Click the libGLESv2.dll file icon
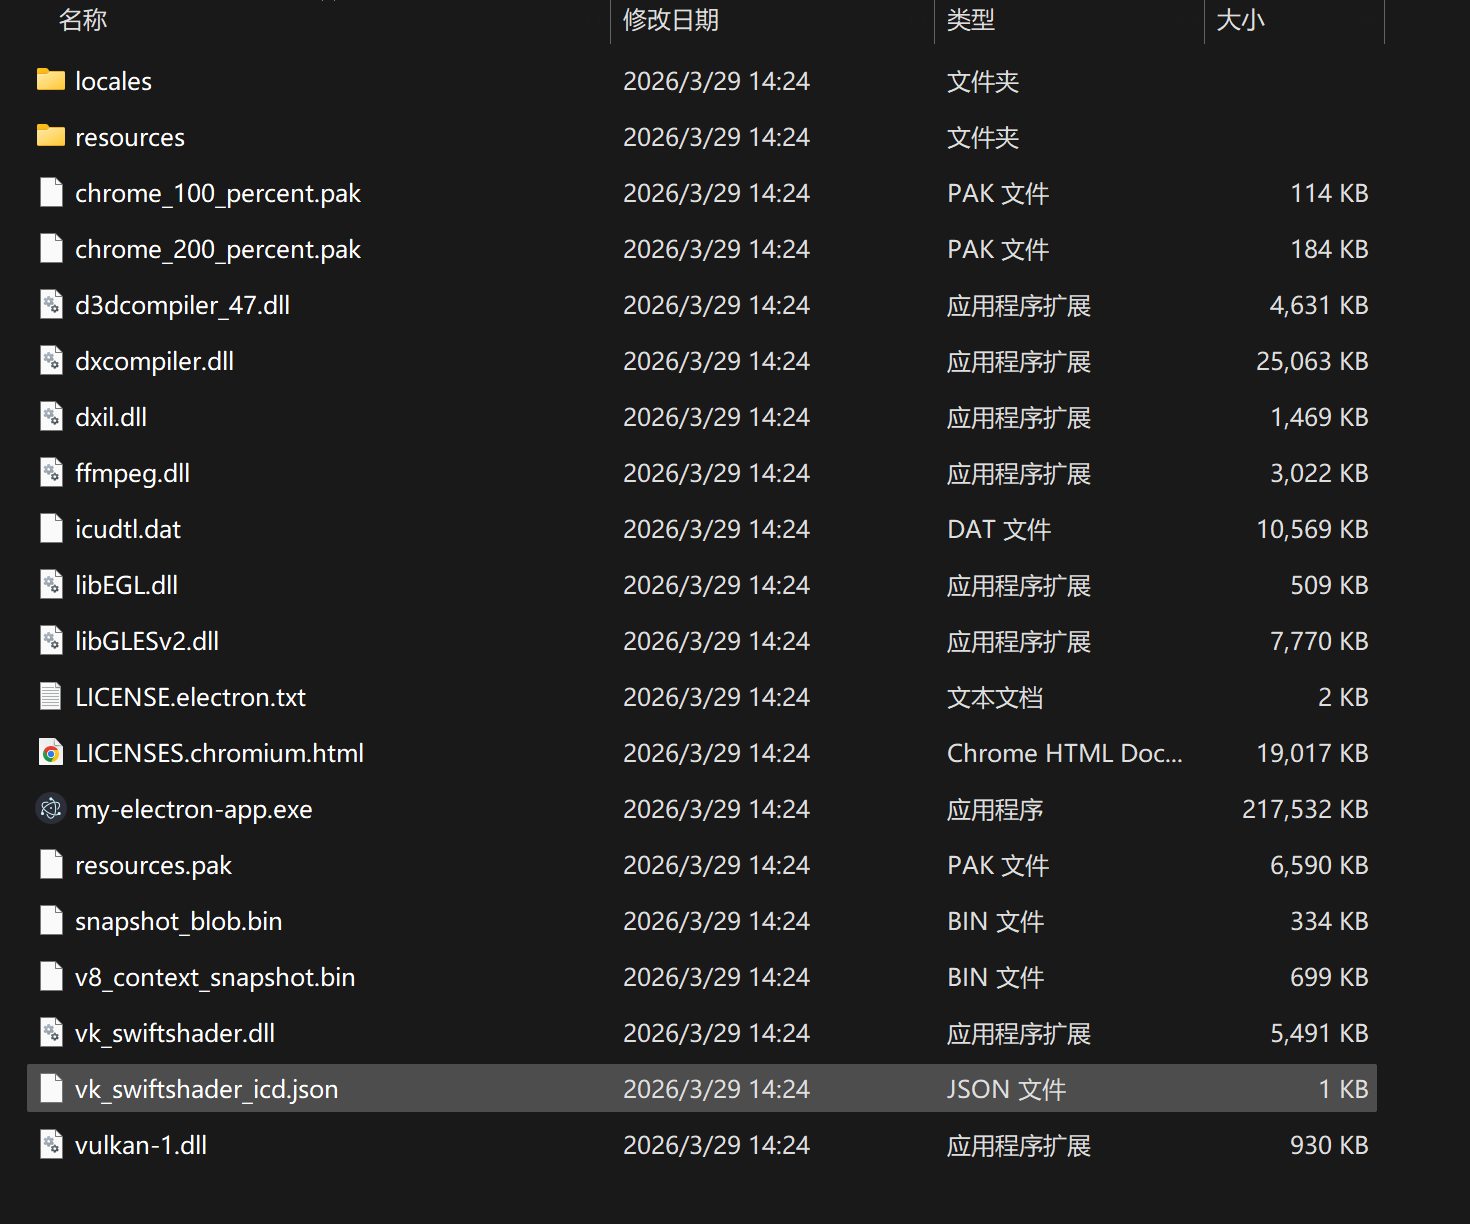 pos(51,640)
